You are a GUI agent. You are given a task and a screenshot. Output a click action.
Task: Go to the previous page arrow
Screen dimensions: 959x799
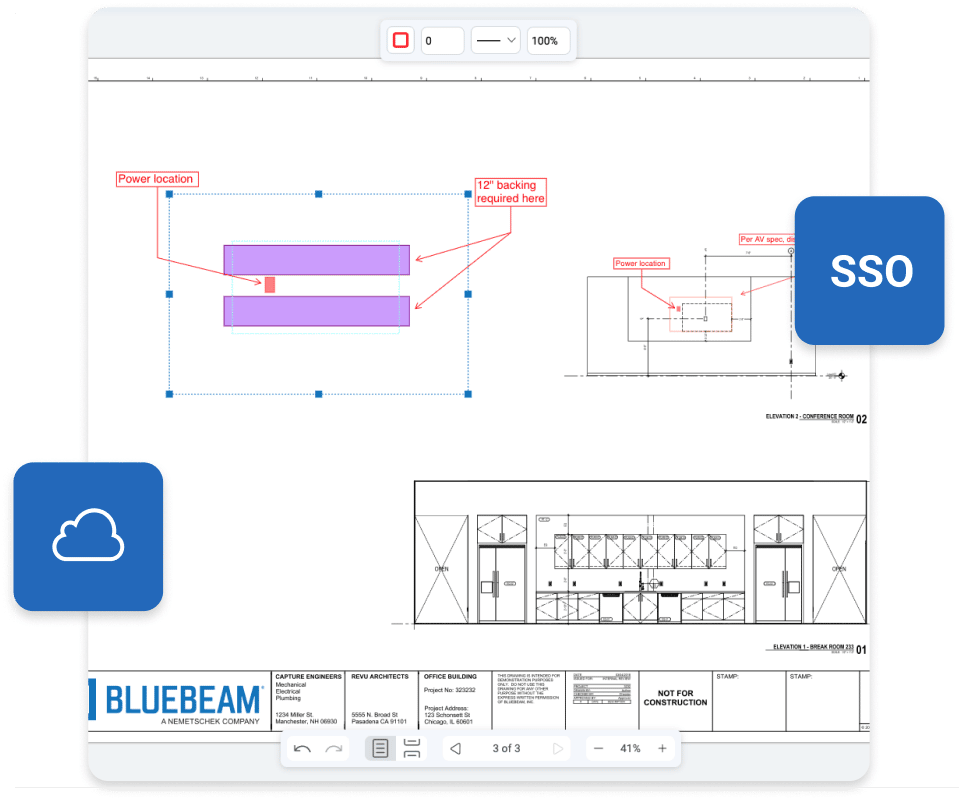[x=456, y=747]
